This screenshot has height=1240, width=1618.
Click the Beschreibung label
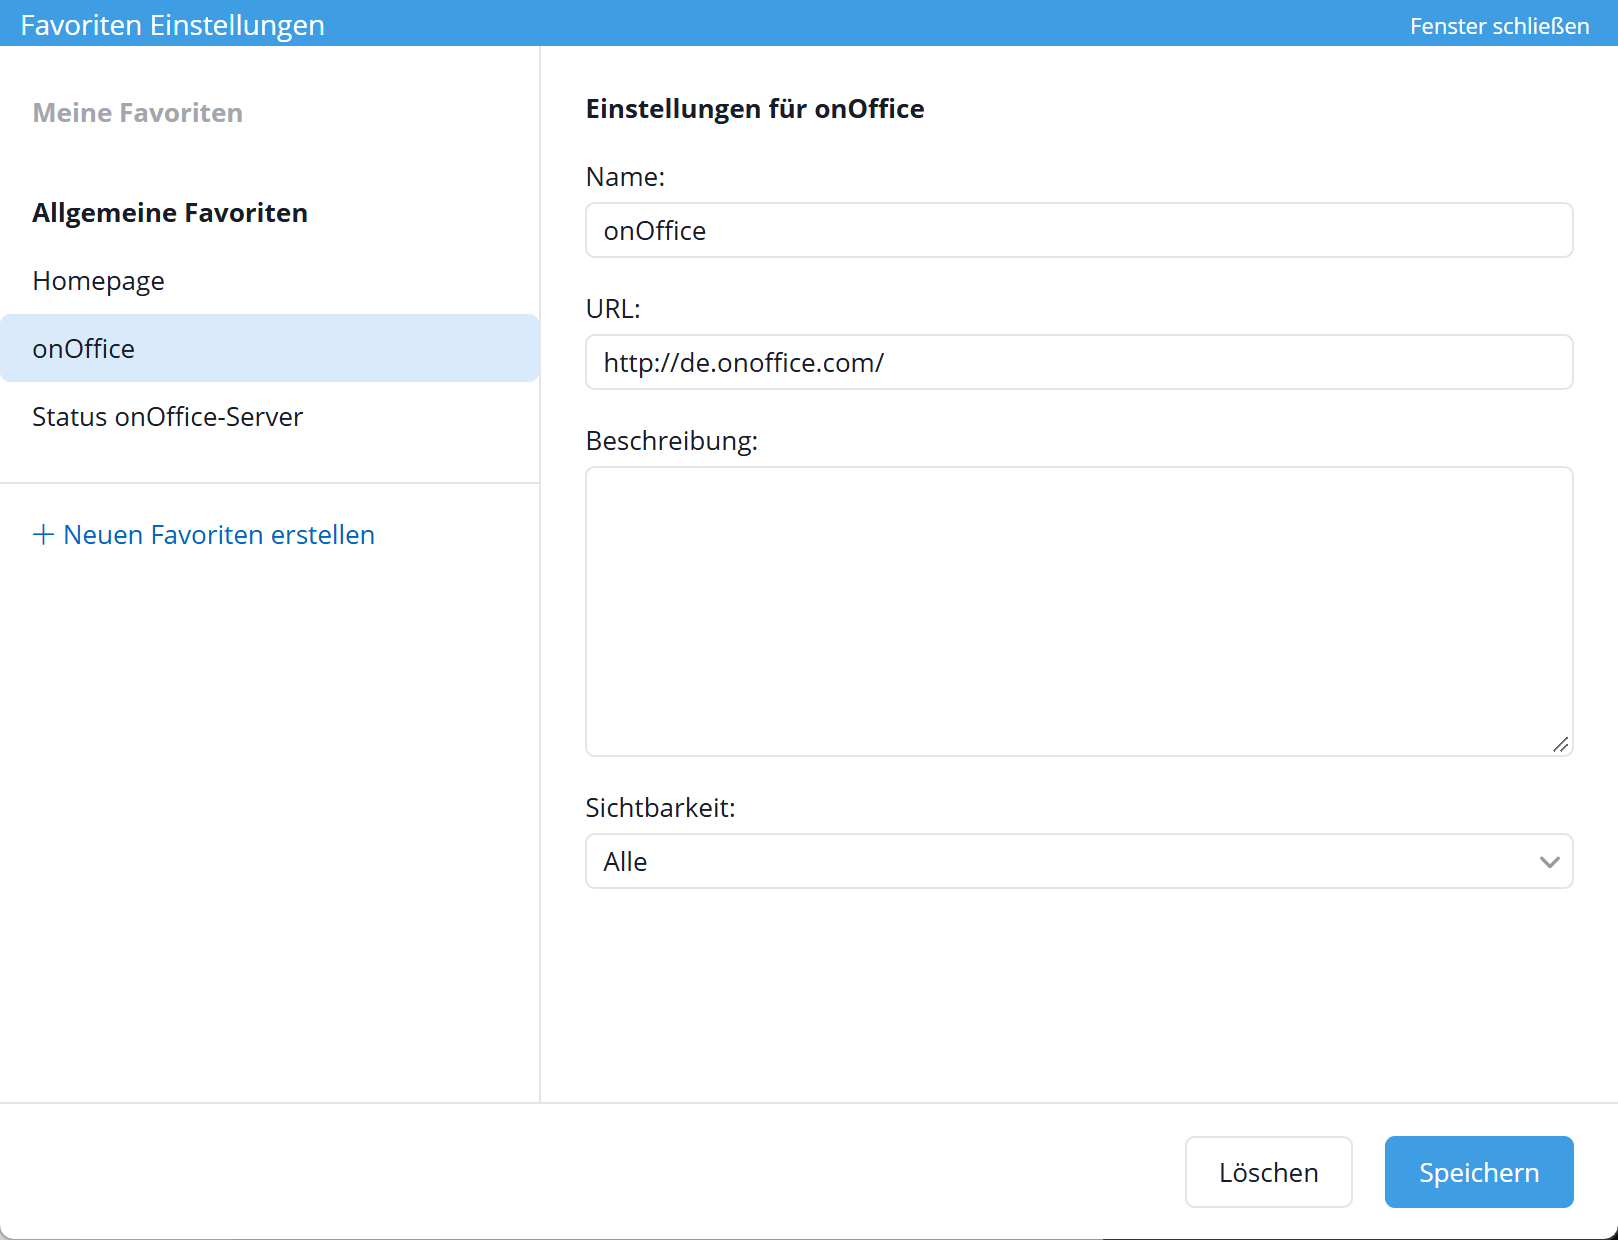(x=672, y=441)
